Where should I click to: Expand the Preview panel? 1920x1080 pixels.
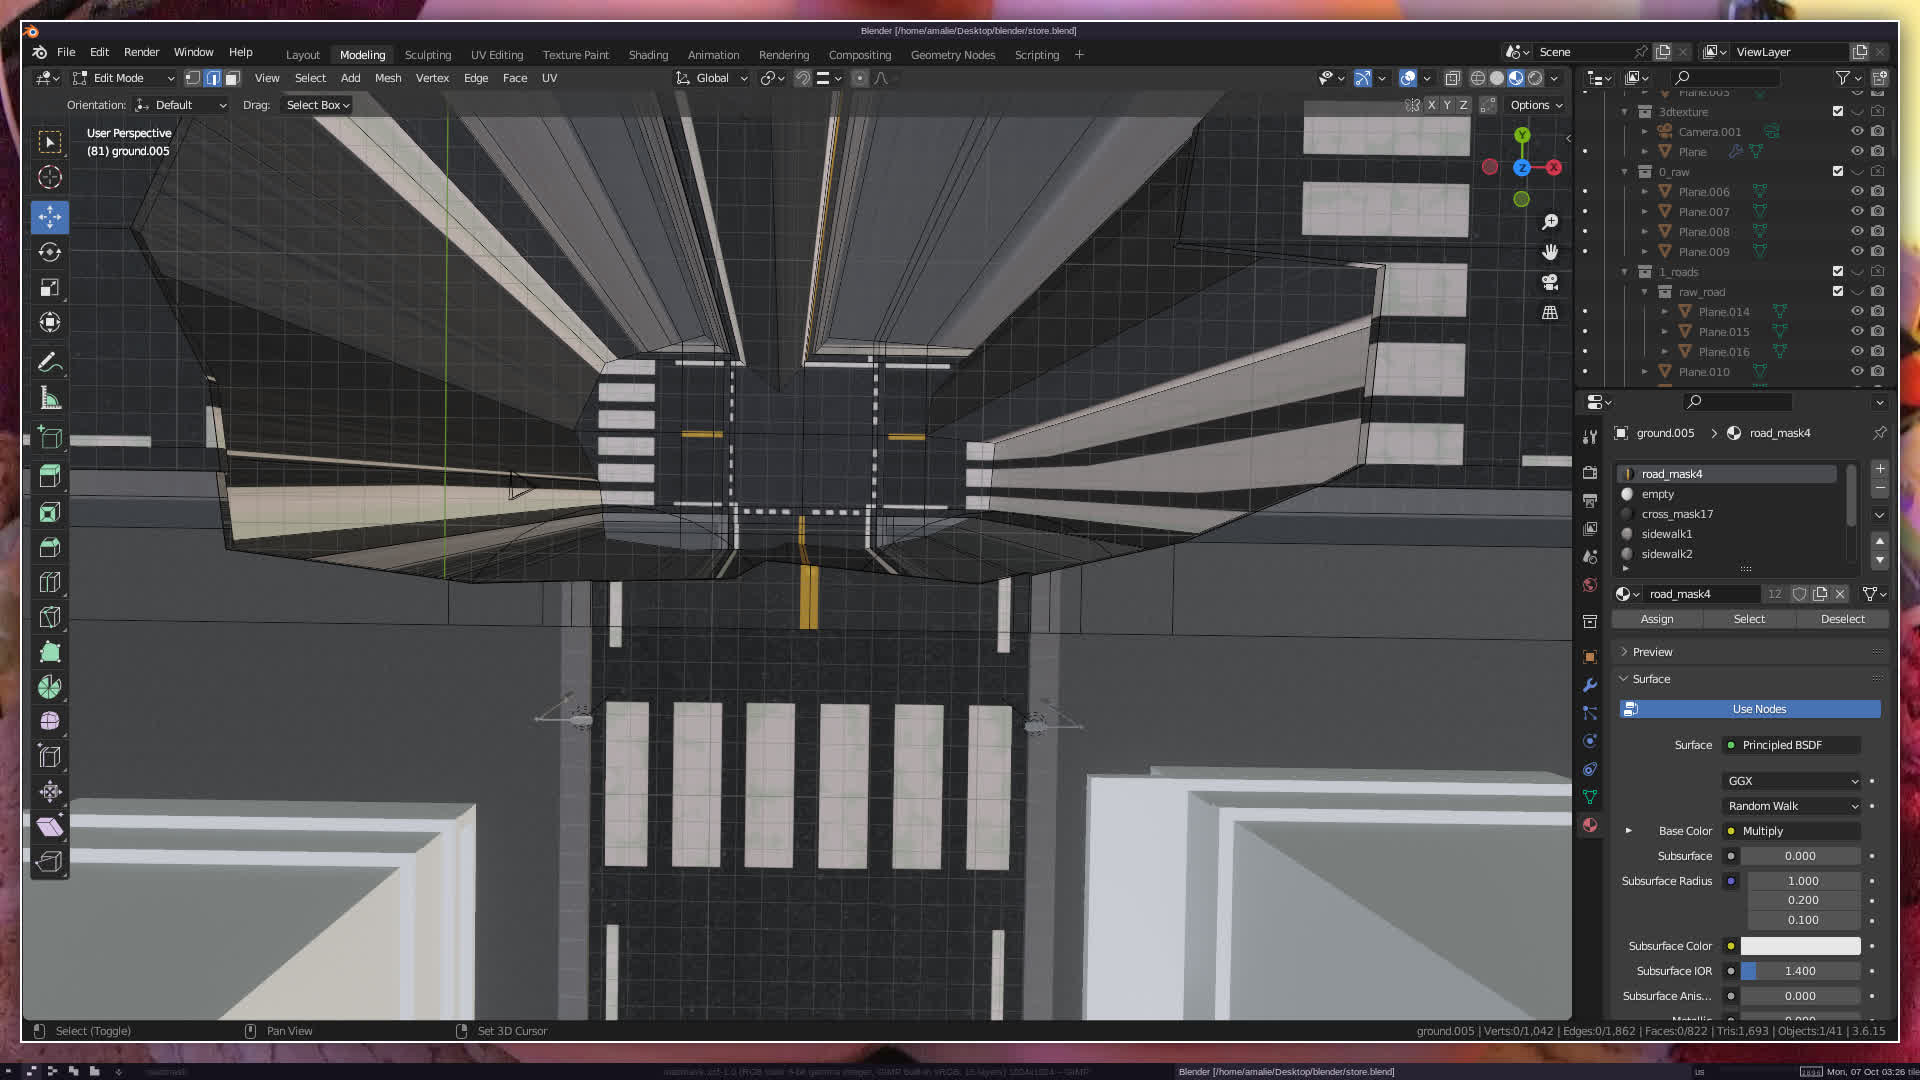point(1652,652)
